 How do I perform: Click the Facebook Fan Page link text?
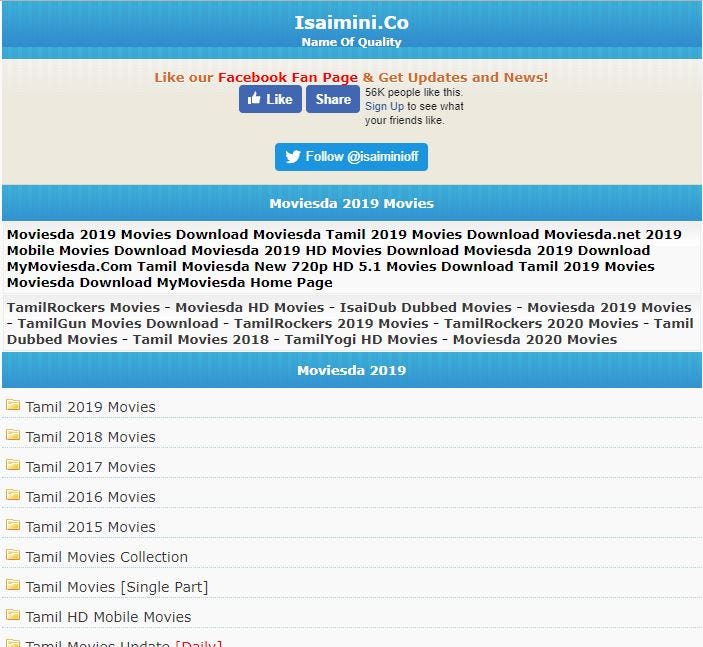pos(288,78)
